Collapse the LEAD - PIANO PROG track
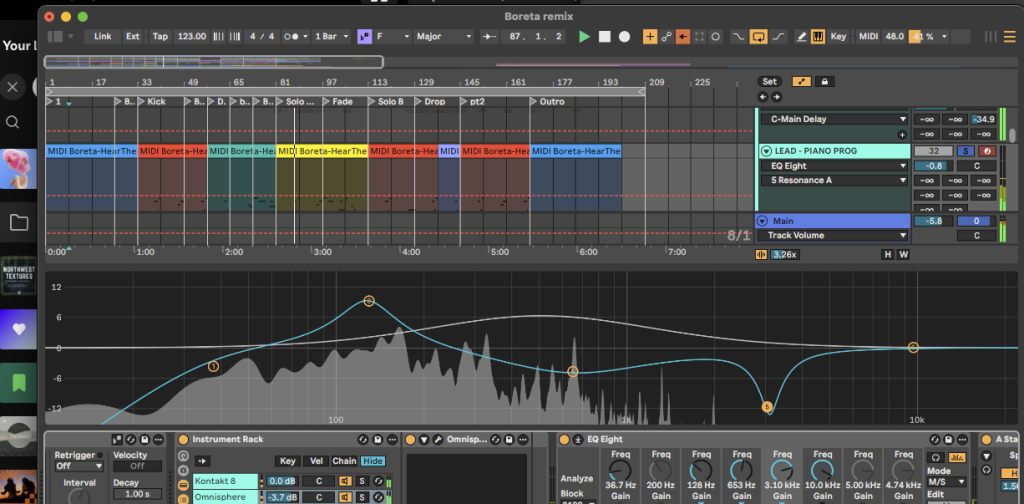1024x504 pixels. 765,151
